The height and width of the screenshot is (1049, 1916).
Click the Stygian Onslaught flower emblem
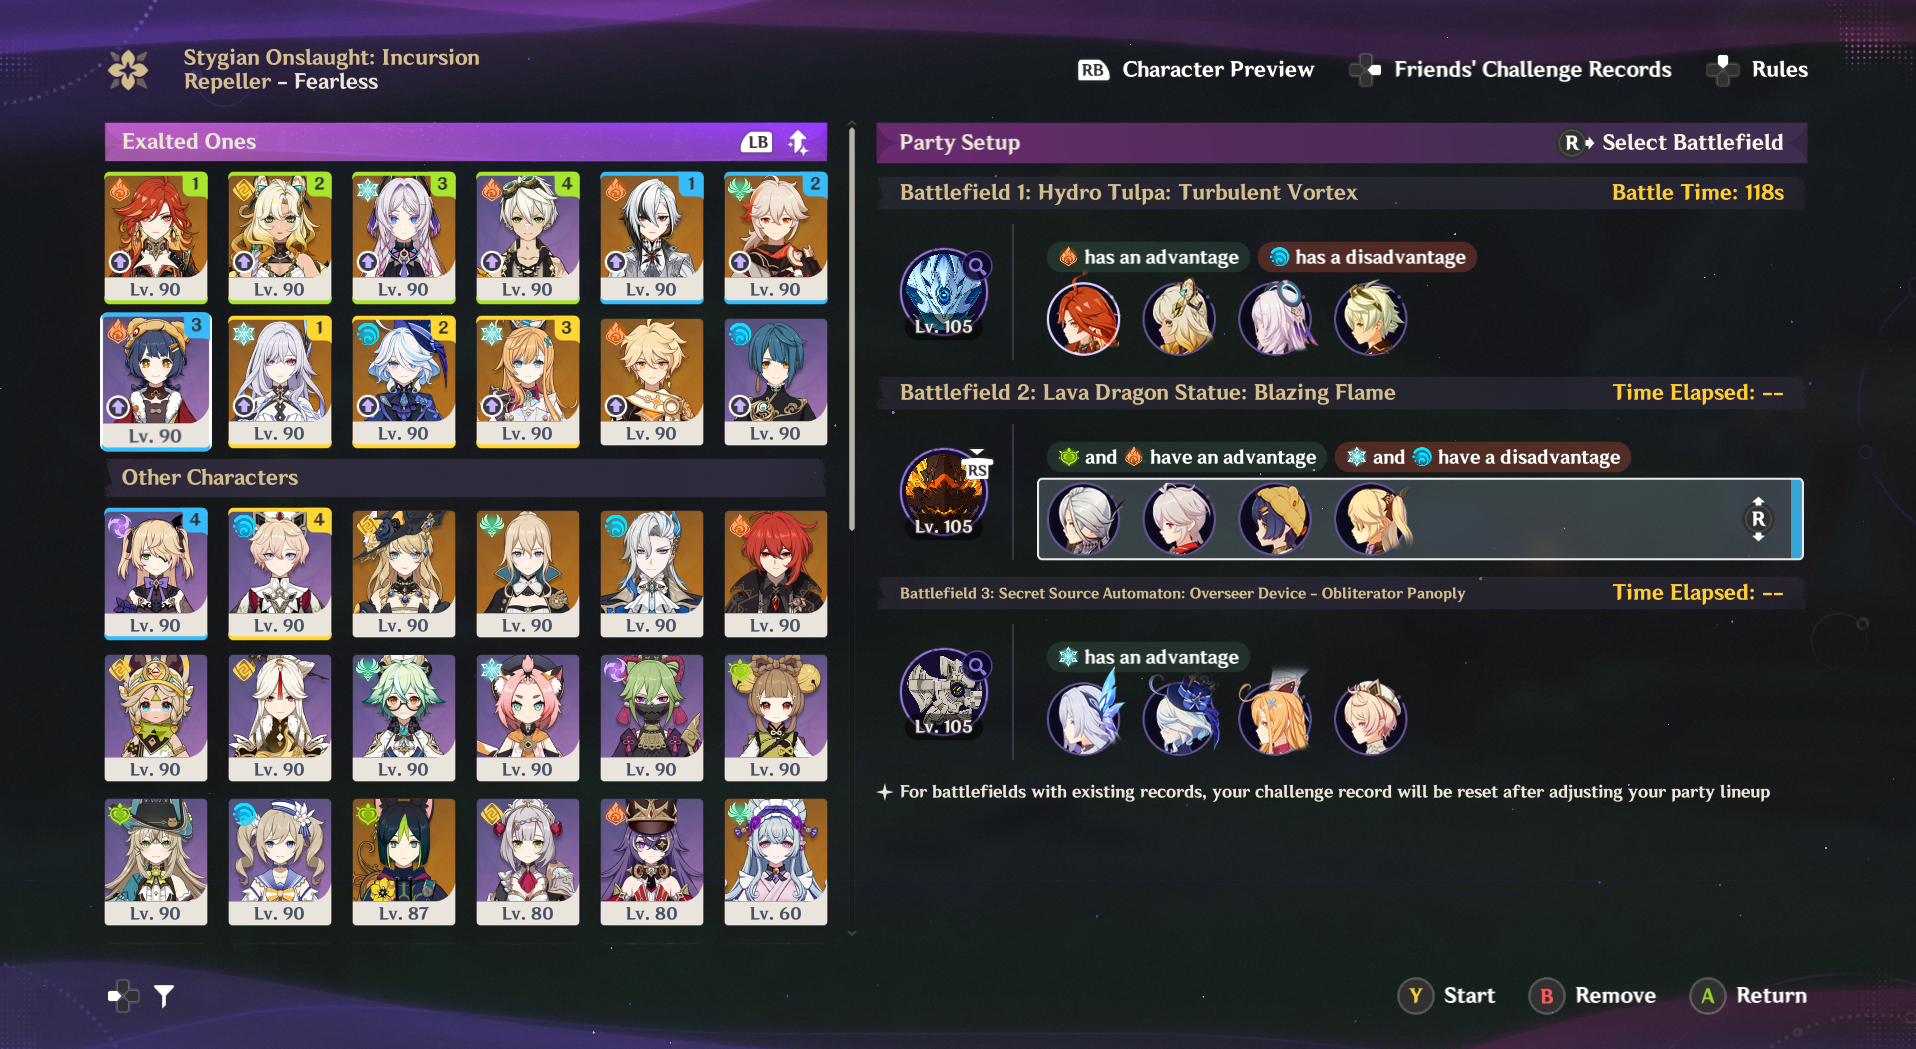click(x=128, y=70)
